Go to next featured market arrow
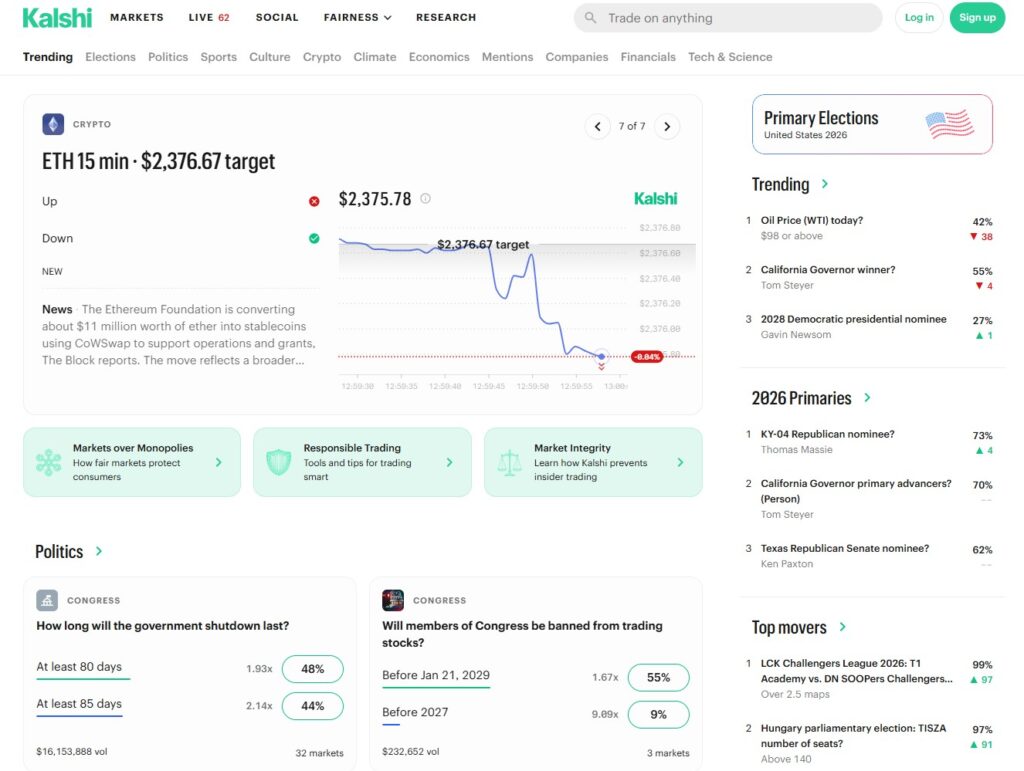 pos(667,126)
